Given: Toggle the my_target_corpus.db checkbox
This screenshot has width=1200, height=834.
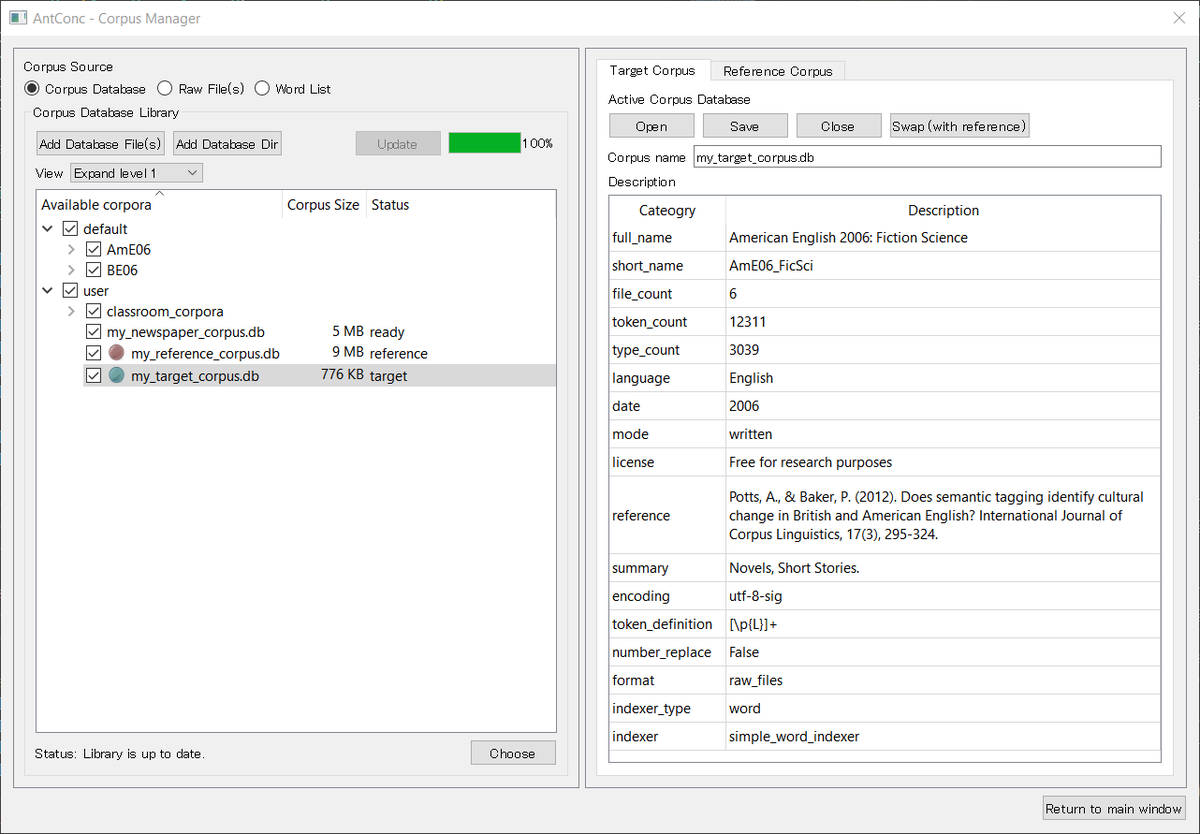Looking at the screenshot, I should (x=94, y=376).
